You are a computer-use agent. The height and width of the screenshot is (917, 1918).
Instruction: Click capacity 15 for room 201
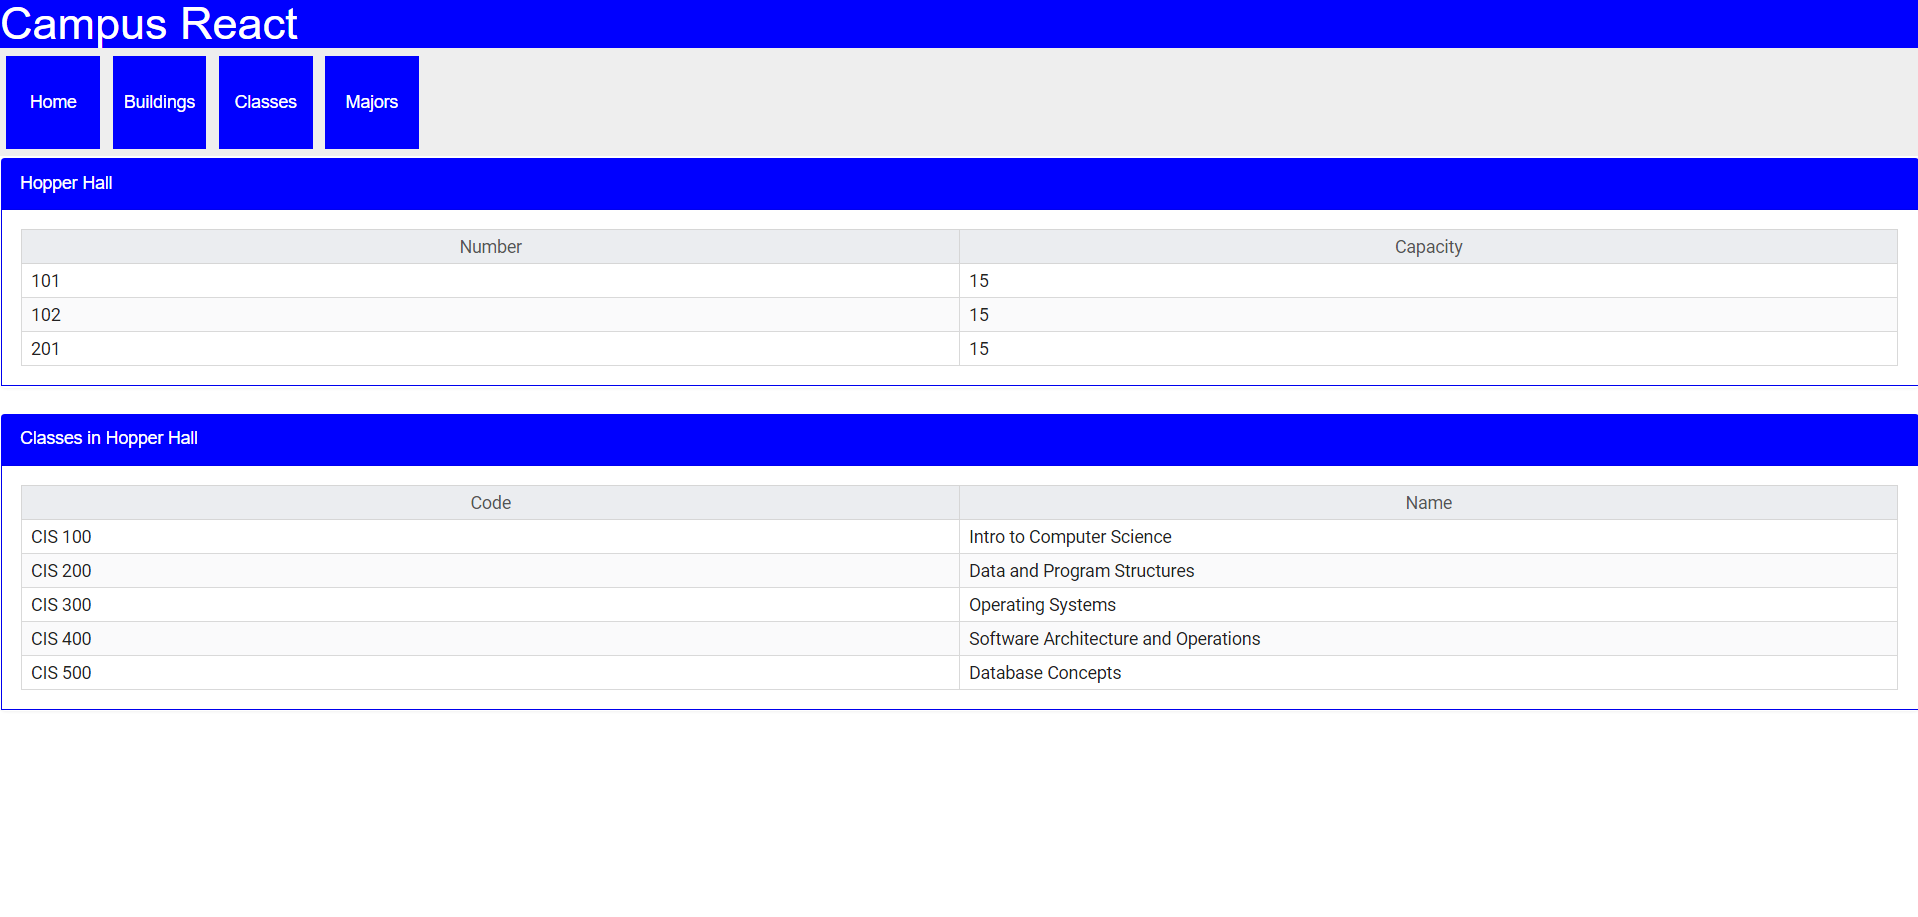pyautogui.click(x=1428, y=349)
